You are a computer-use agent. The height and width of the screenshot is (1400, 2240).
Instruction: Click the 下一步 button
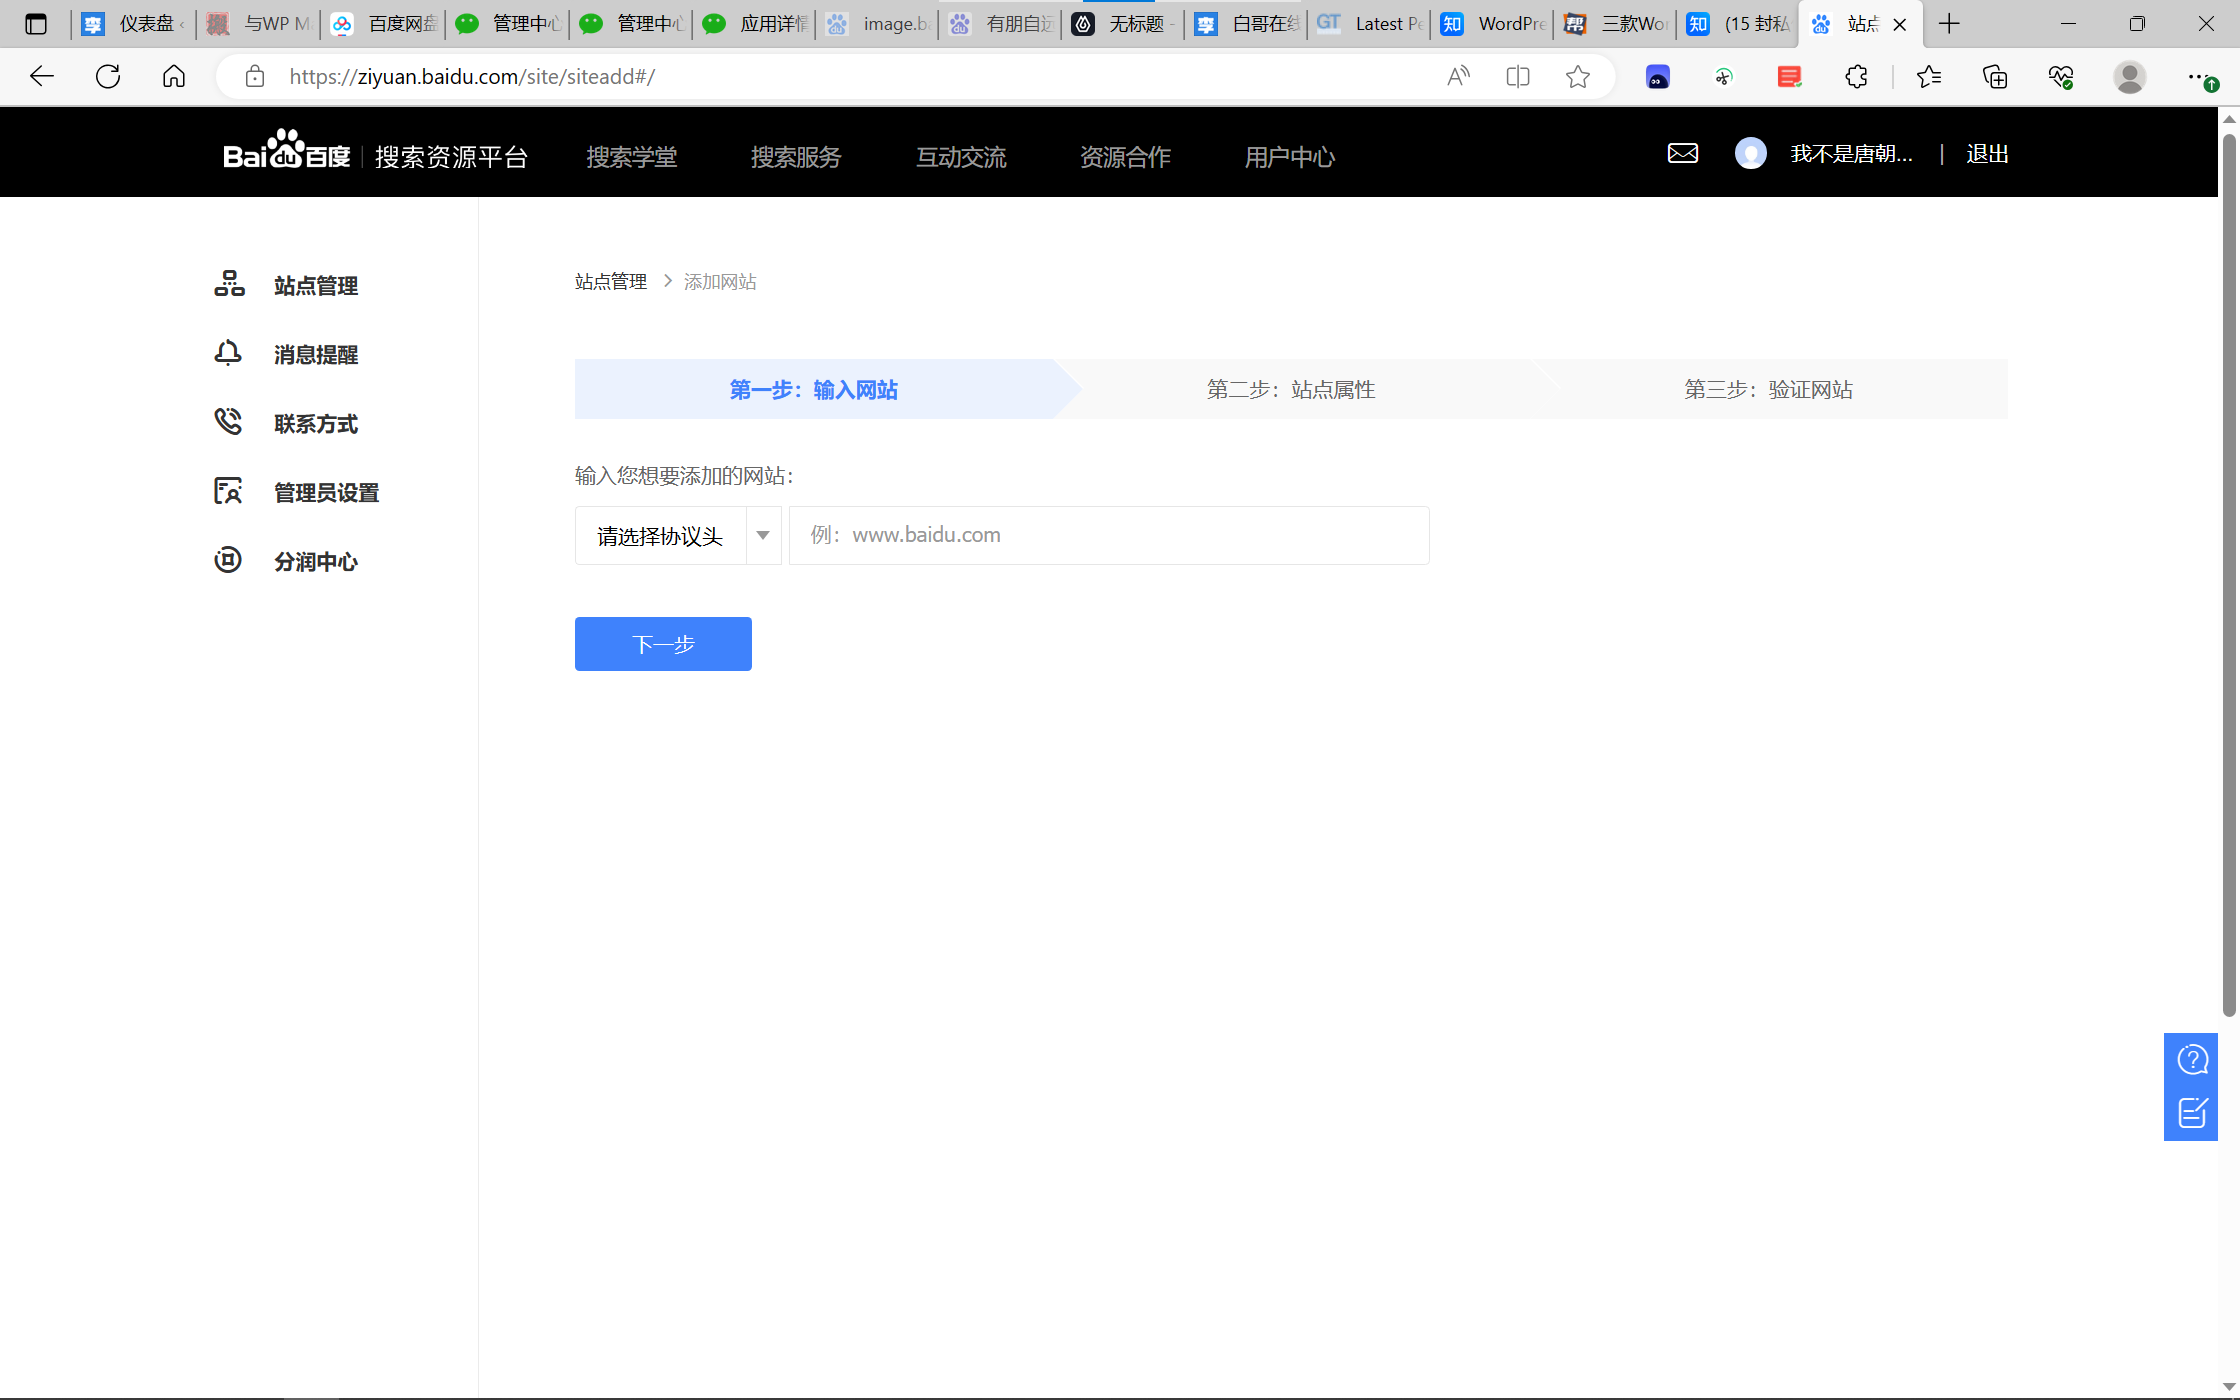662,644
